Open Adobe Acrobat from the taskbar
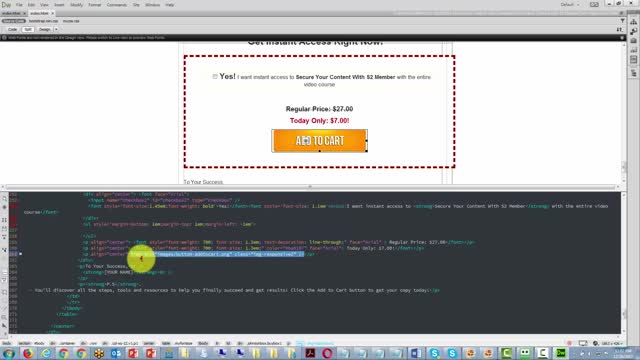The image size is (640, 360). pyautogui.click(x=310, y=353)
